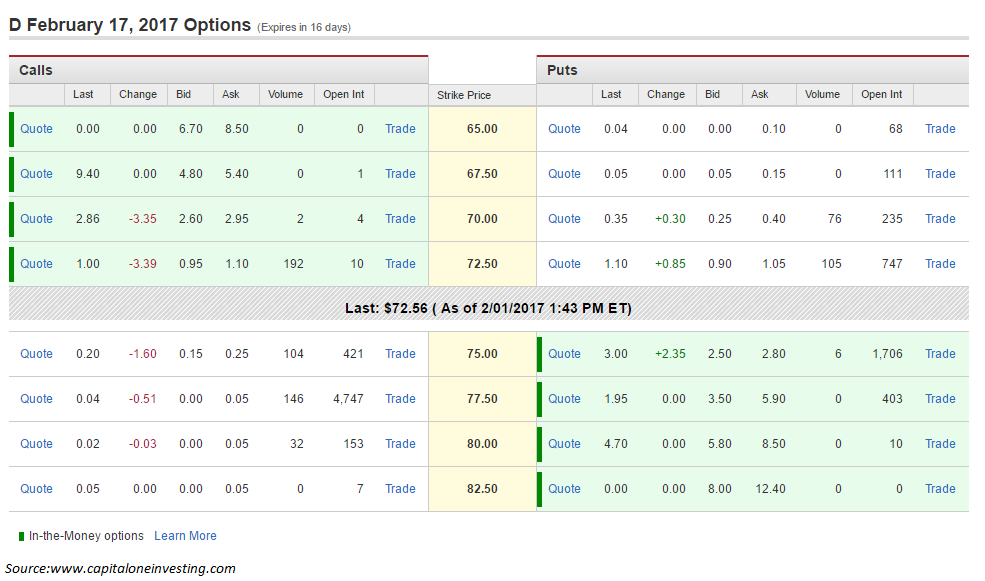Select the 77.50 strike price cell

[x=482, y=399]
